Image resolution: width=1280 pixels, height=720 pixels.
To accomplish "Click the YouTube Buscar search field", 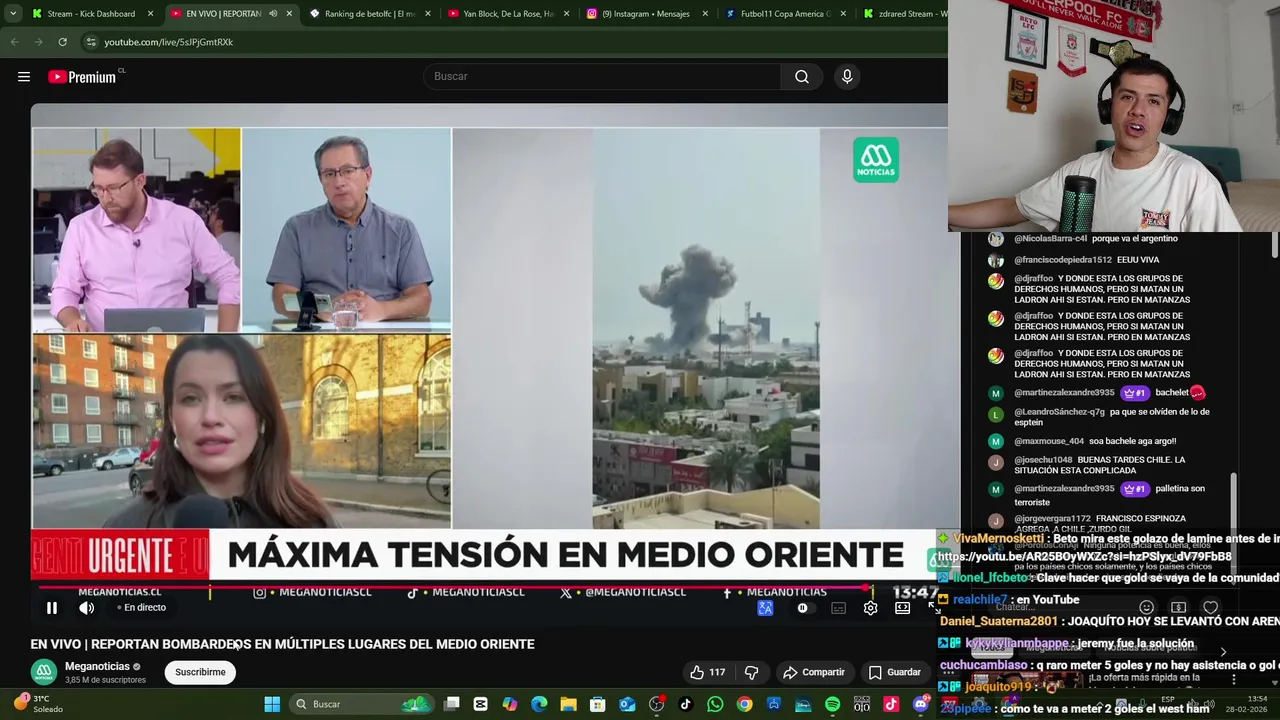I will pos(603,77).
